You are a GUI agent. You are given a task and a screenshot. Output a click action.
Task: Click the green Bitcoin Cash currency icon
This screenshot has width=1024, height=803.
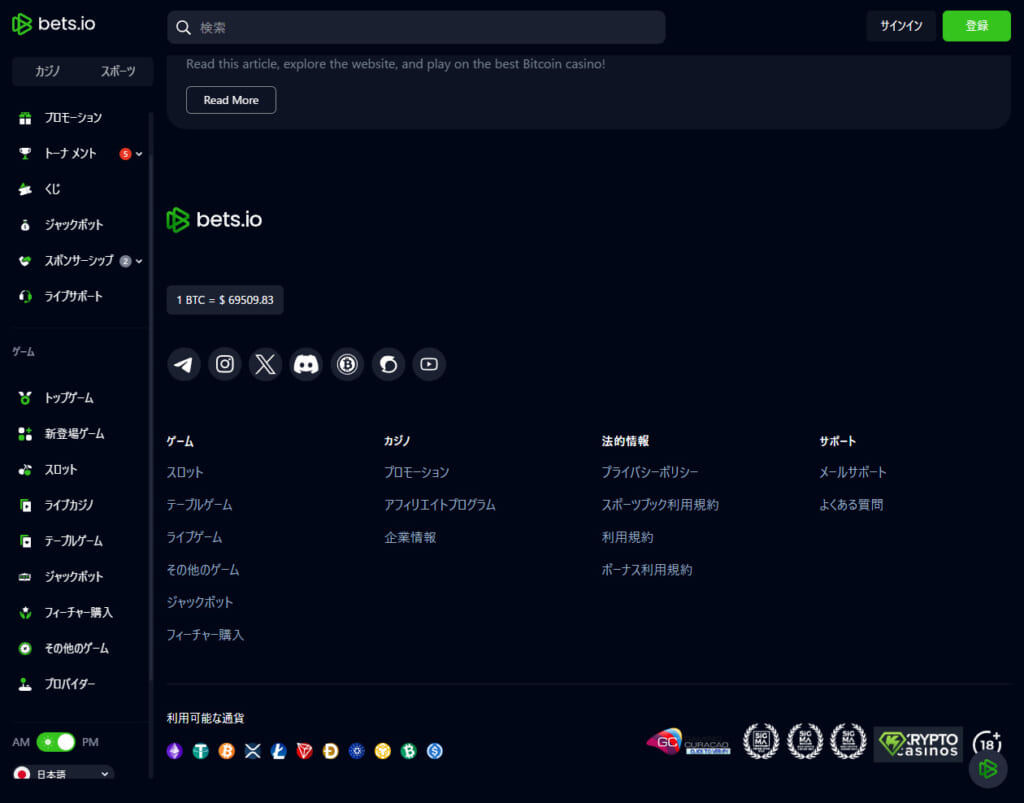pyautogui.click(x=409, y=751)
